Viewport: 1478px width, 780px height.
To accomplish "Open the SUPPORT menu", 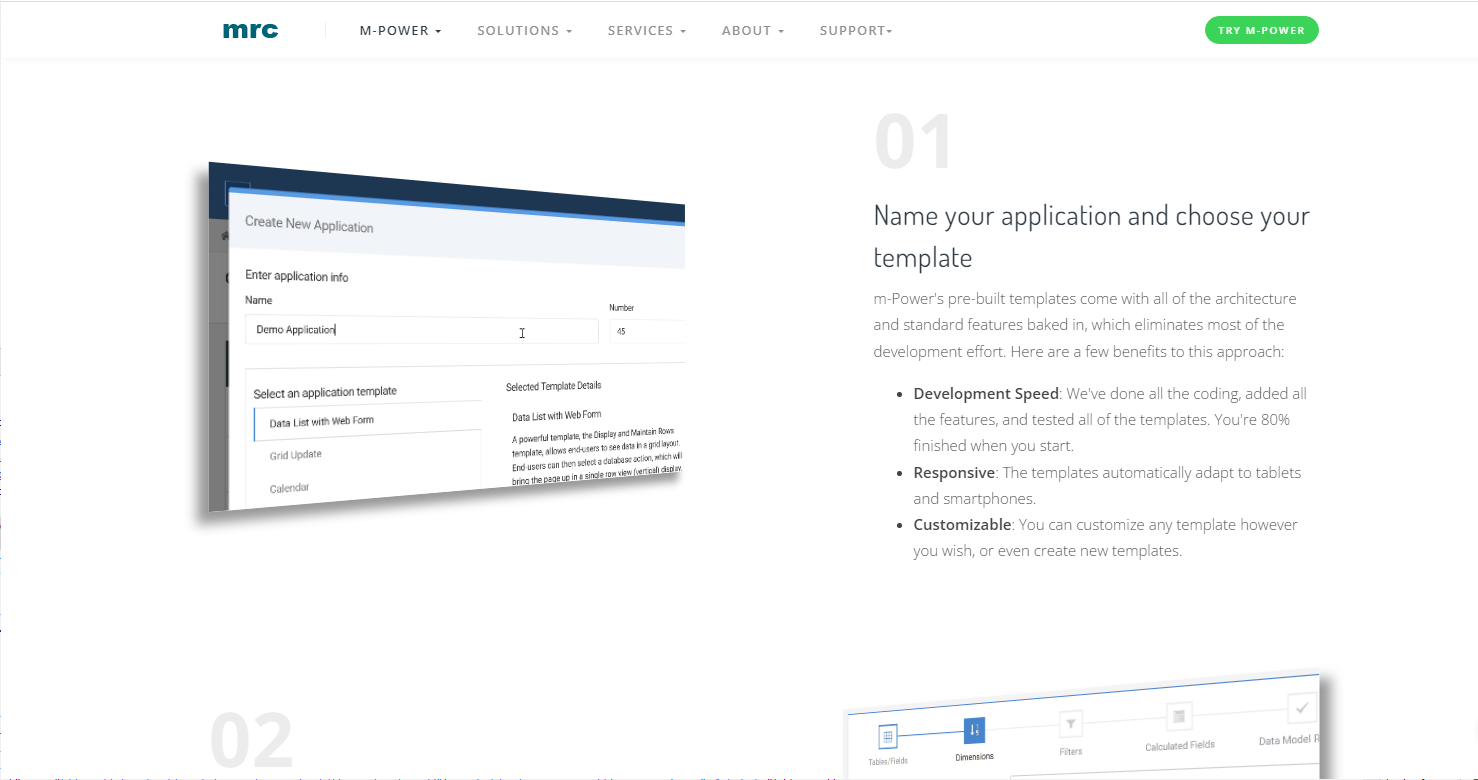I will pyautogui.click(x=855, y=31).
